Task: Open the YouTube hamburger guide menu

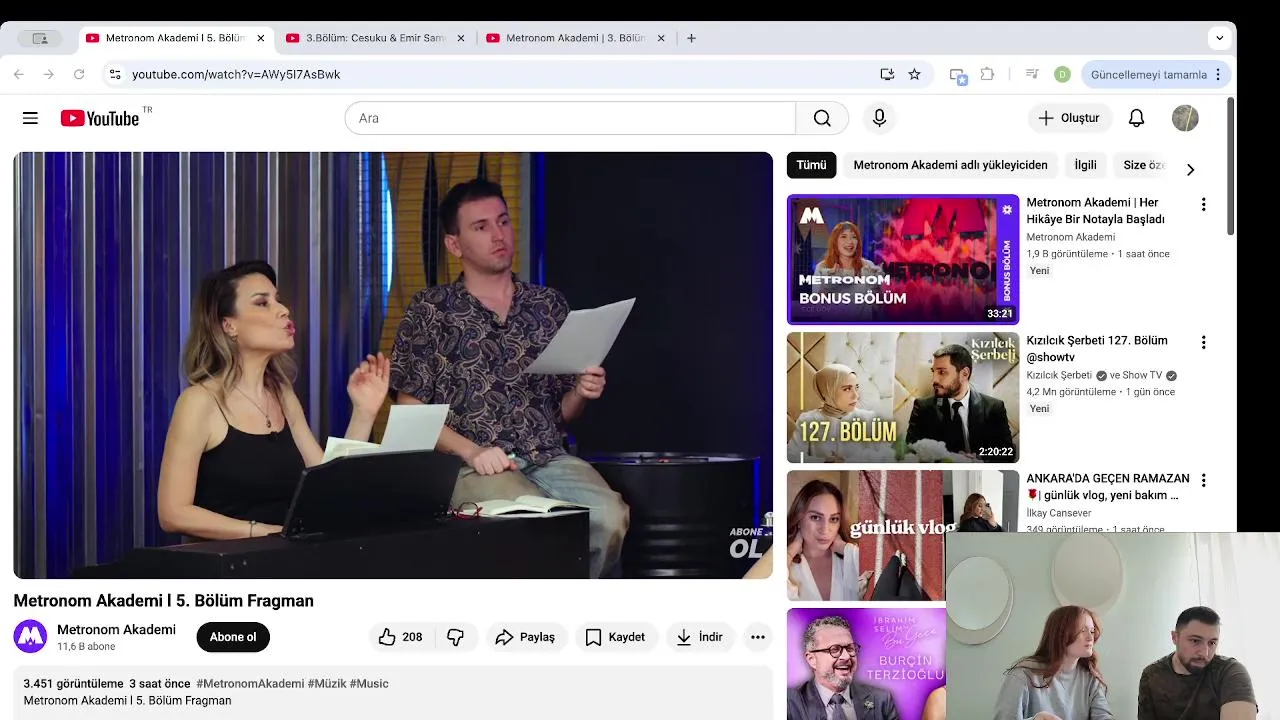Action: (x=30, y=118)
